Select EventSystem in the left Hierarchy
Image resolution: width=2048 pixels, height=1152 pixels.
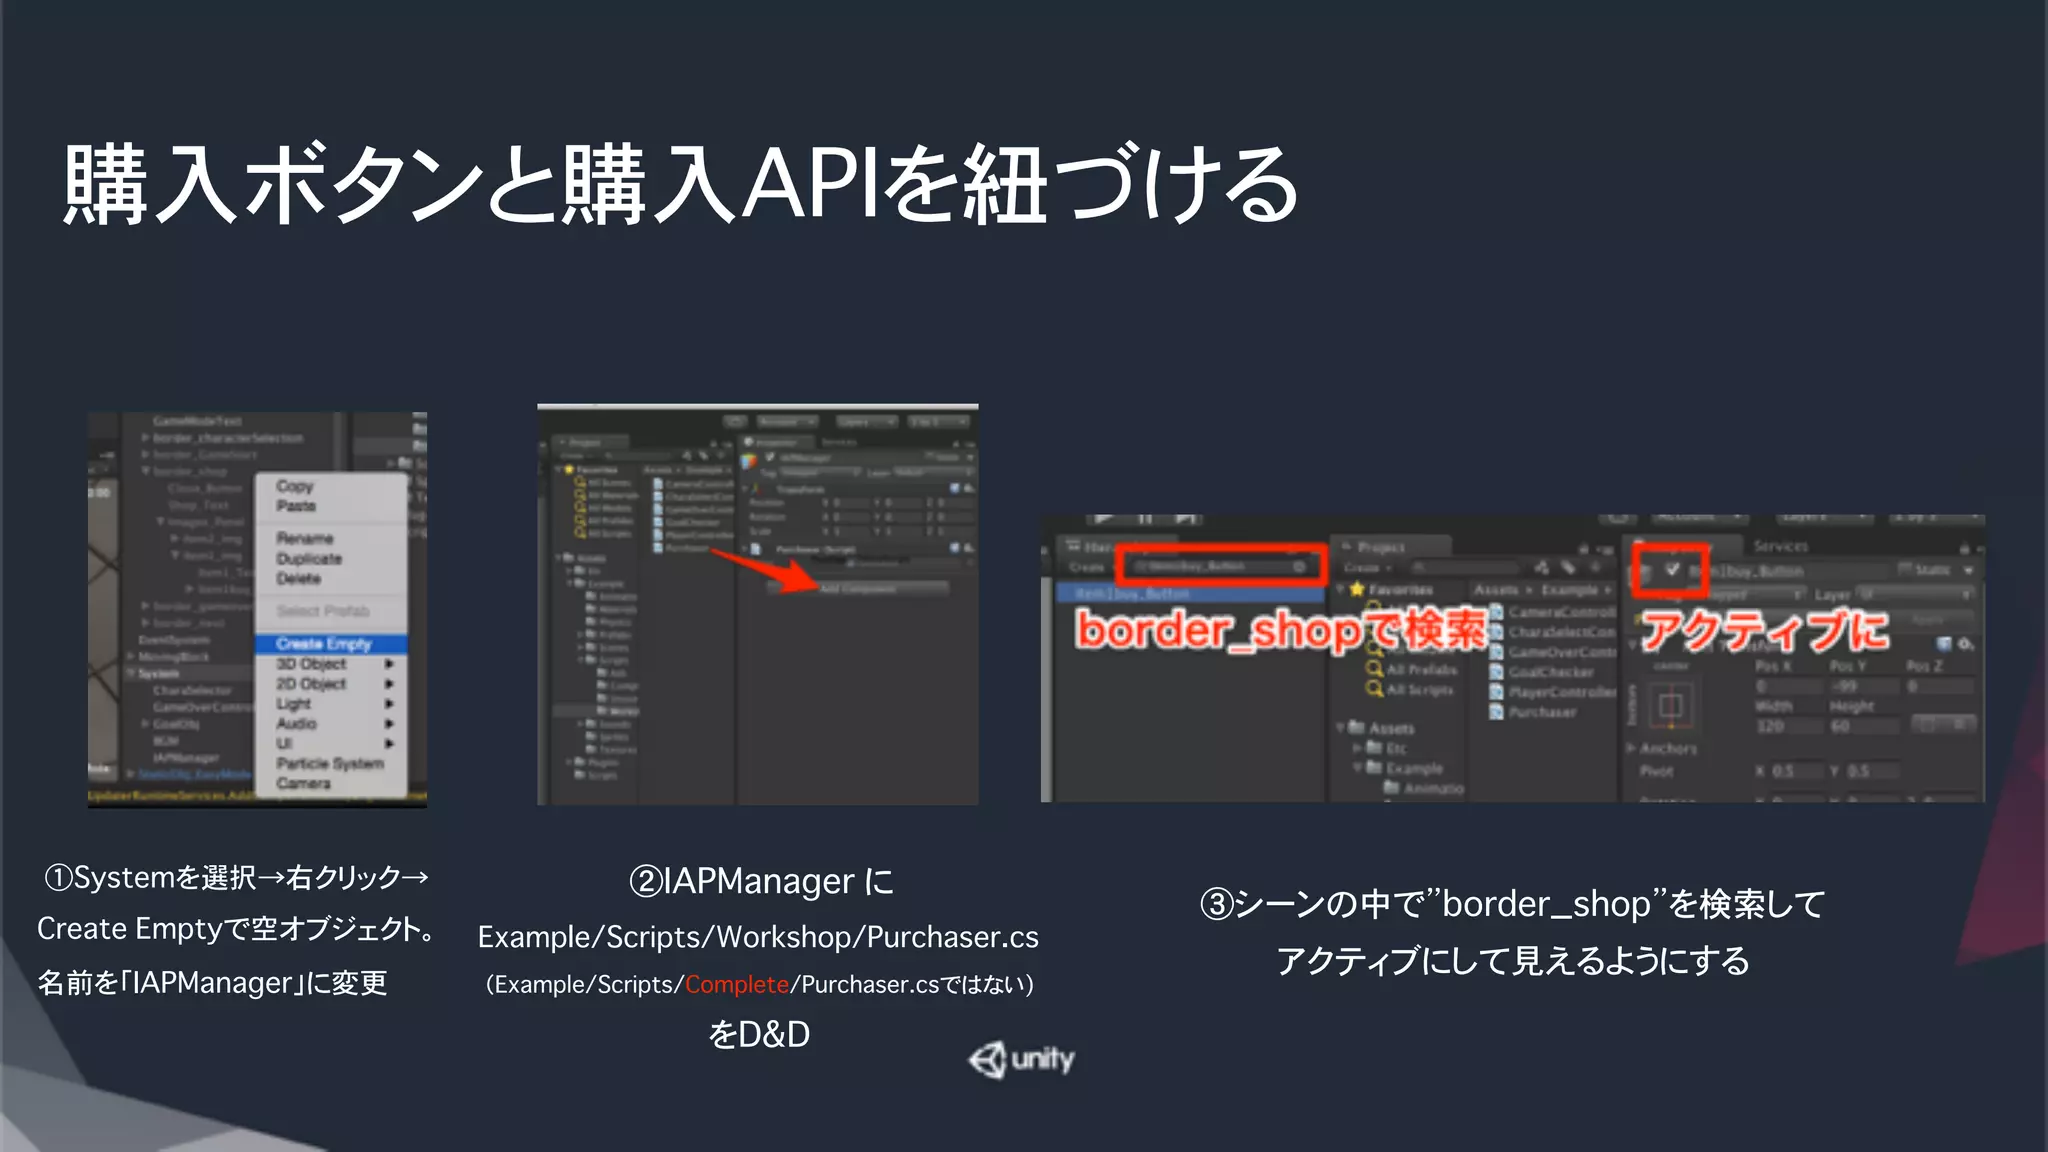point(174,640)
